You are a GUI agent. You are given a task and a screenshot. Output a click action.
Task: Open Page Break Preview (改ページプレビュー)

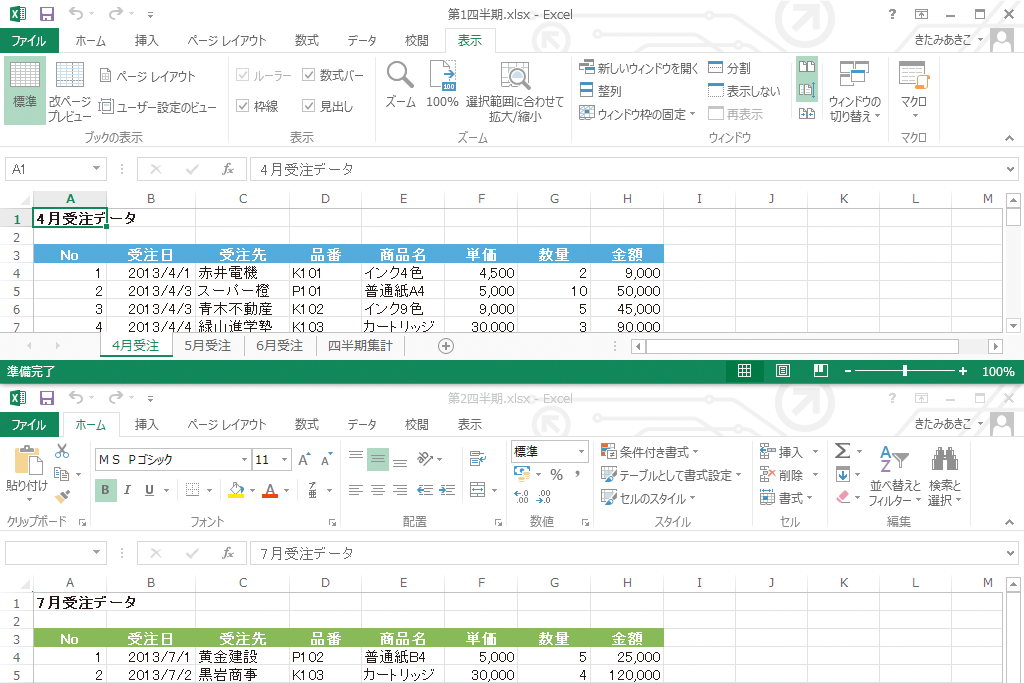[x=69, y=91]
